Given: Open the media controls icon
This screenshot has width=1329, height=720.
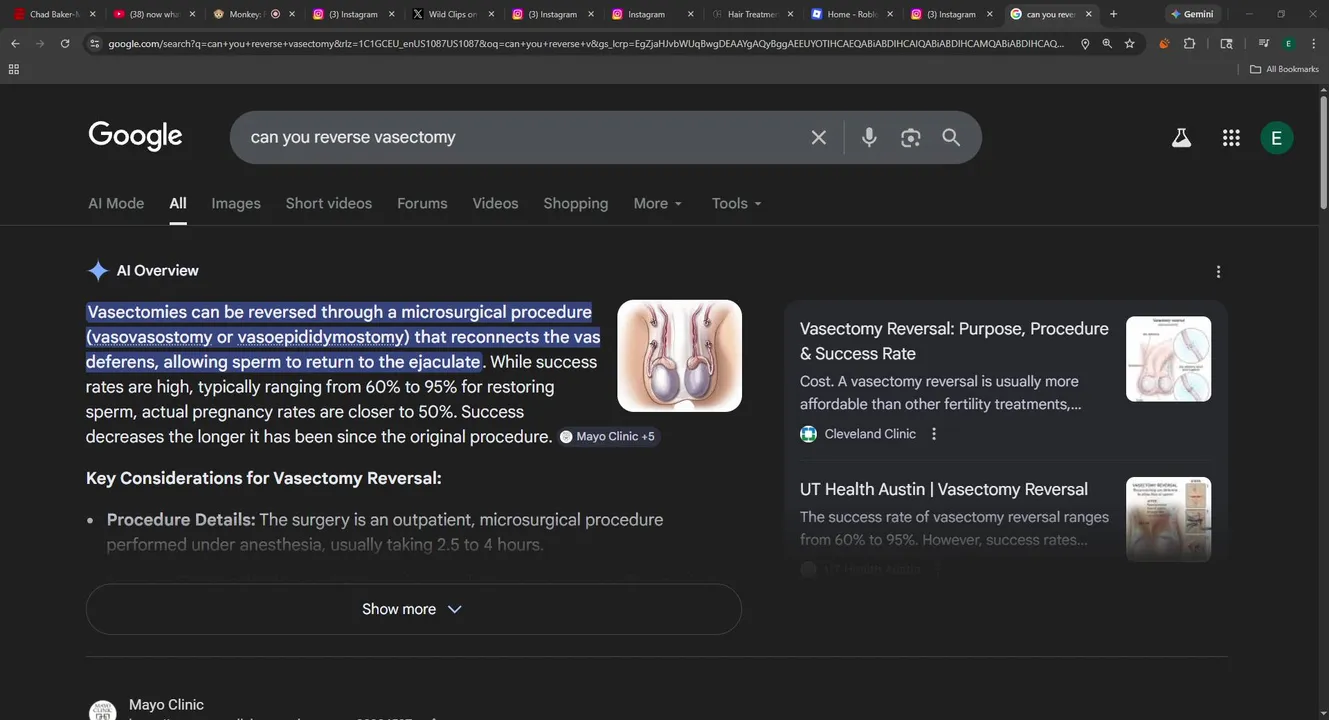Looking at the screenshot, I should pyautogui.click(x=1264, y=44).
